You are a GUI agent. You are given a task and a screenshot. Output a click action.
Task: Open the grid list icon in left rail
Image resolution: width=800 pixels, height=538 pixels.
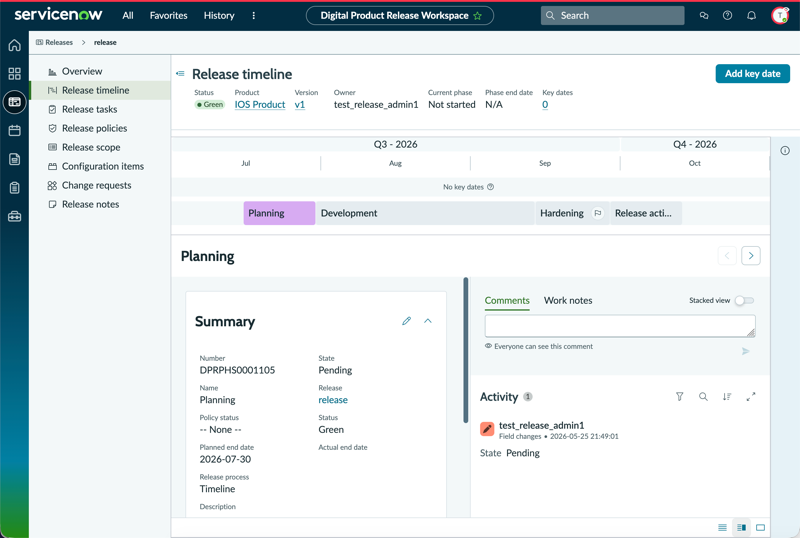click(14, 74)
